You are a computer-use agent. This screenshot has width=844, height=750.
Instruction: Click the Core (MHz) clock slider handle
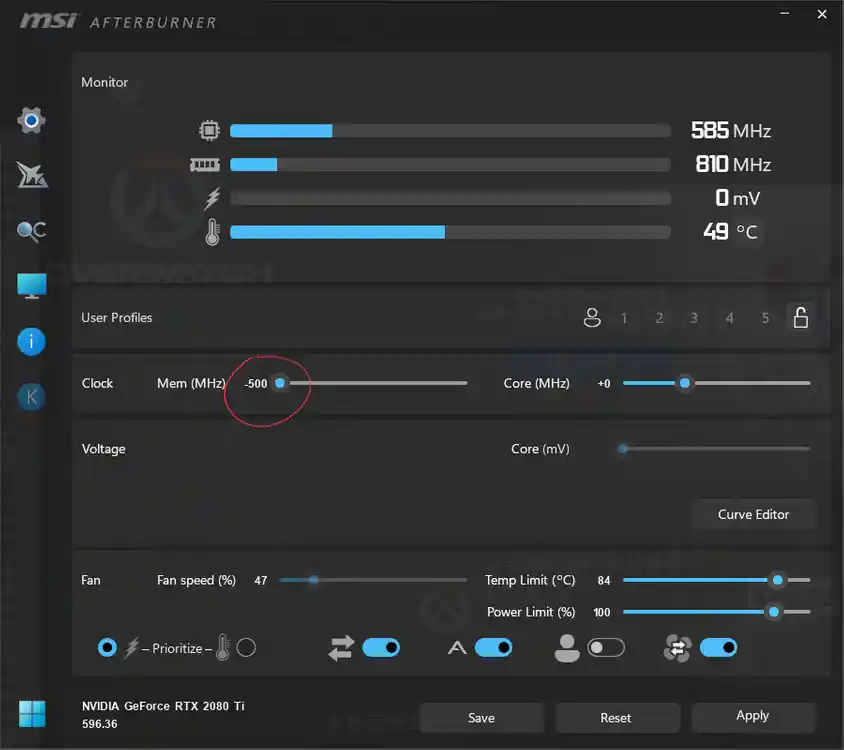tap(685, 383)
